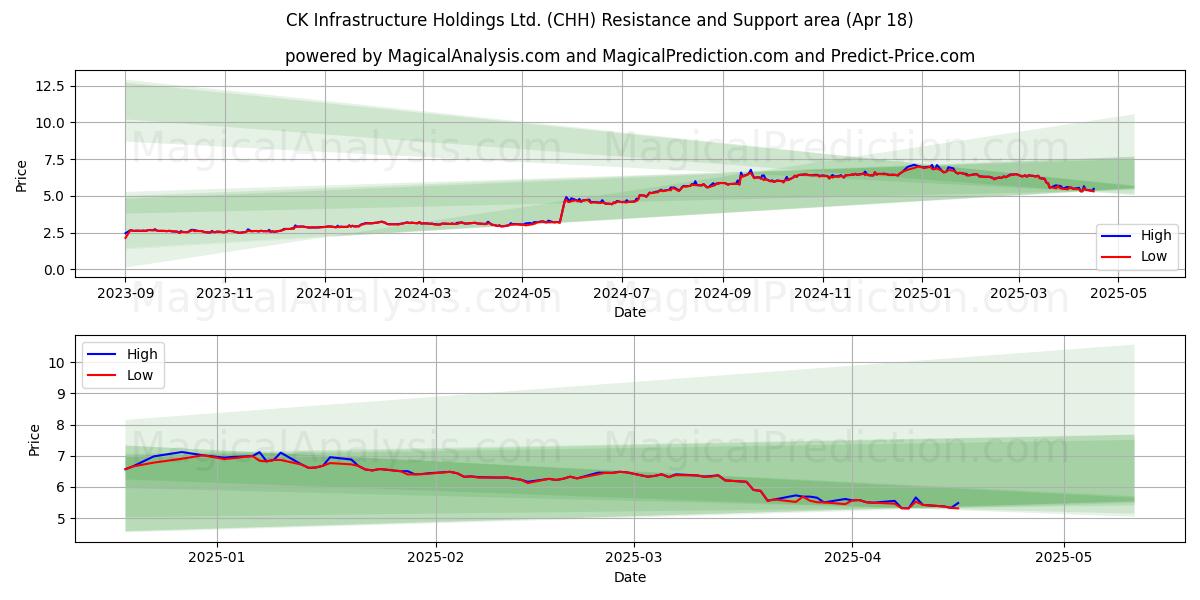1200x600 pixels.
Task: Click 'High' in the lower chart legend
Action: click(142, 354)
